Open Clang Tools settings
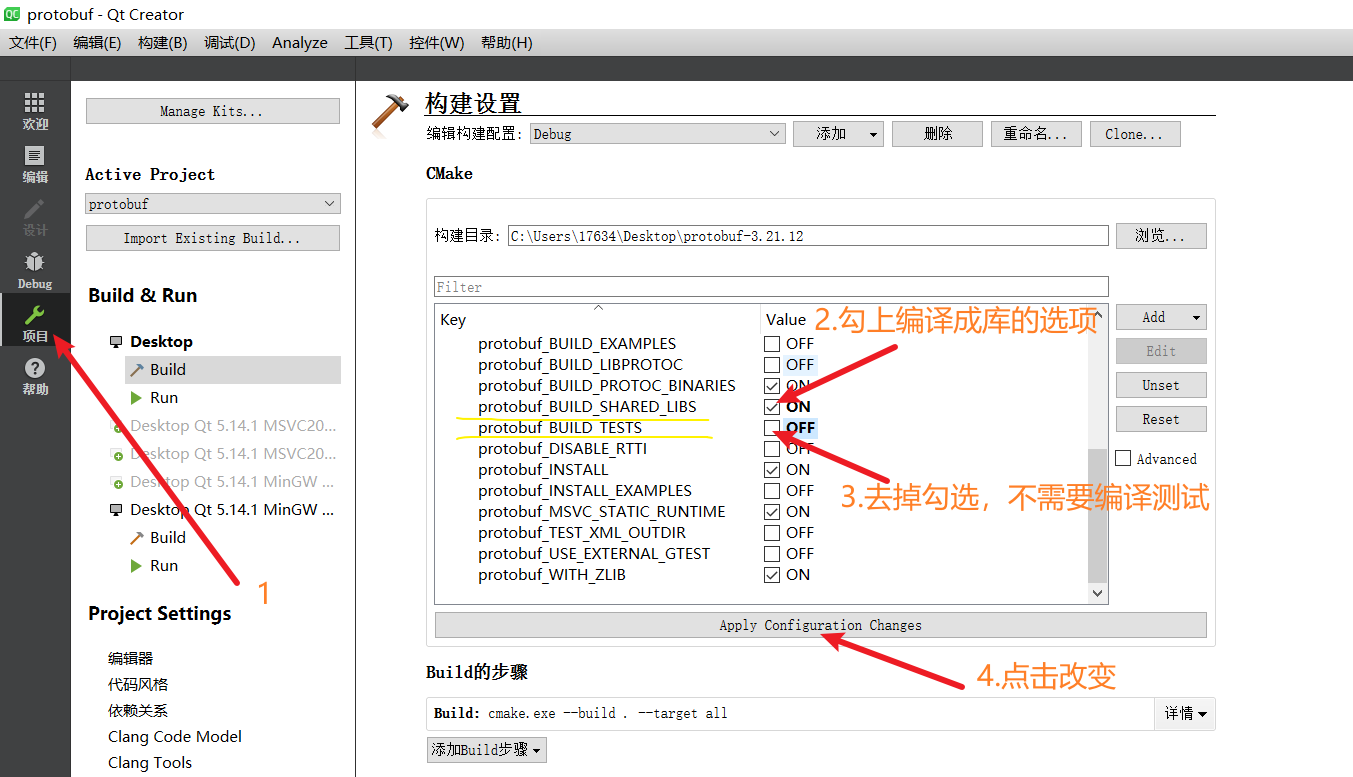This screenshot has height=777, width=1353. click(150, 763)
